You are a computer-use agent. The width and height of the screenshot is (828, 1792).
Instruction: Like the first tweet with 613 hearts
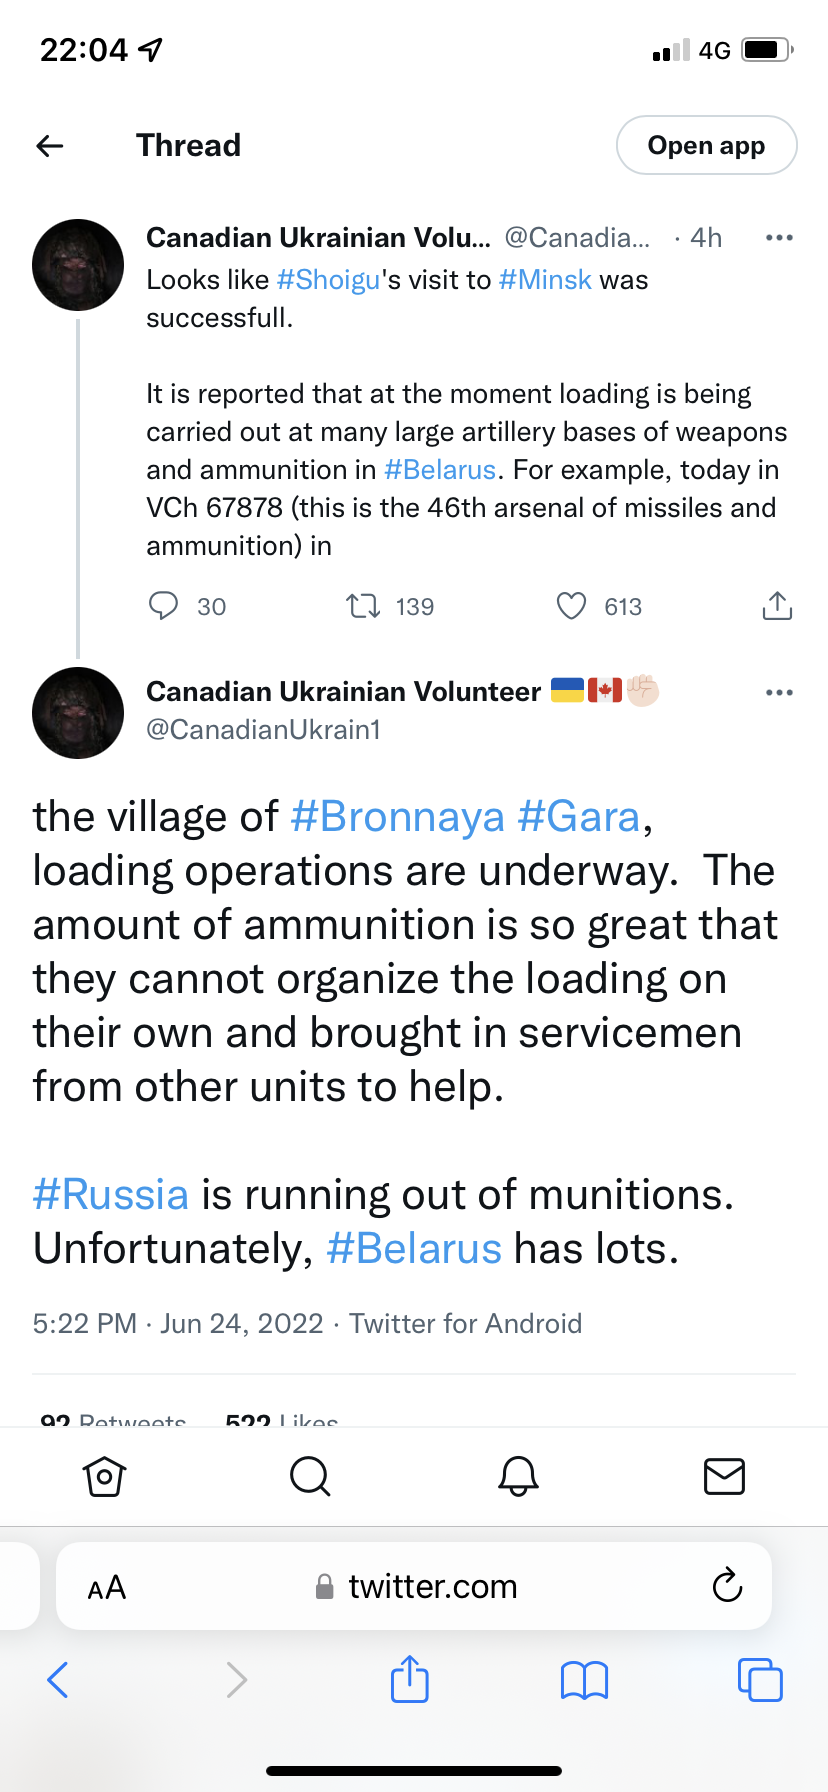click(x=571, y=606)
